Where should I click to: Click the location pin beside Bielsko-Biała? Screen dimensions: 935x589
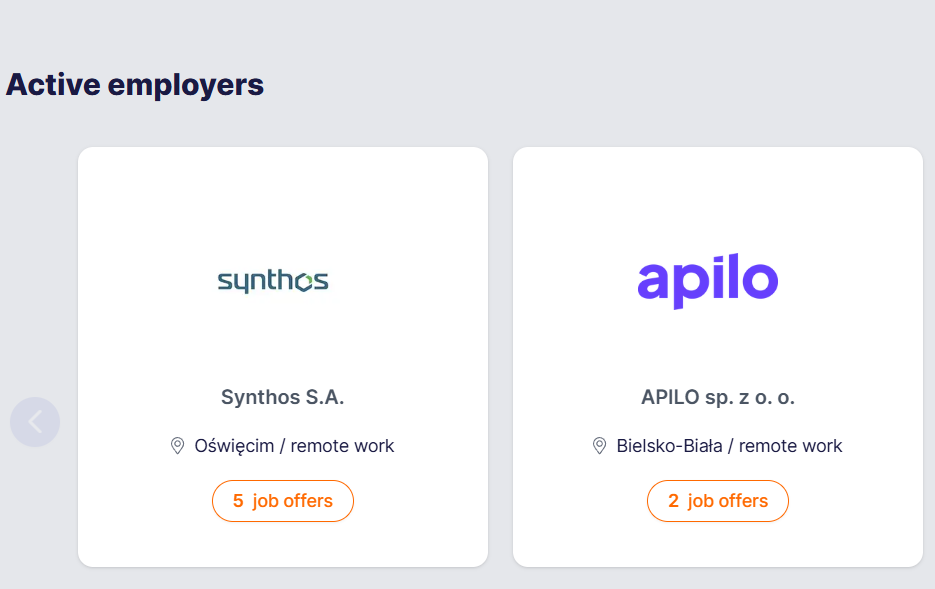tap(600, 446)
